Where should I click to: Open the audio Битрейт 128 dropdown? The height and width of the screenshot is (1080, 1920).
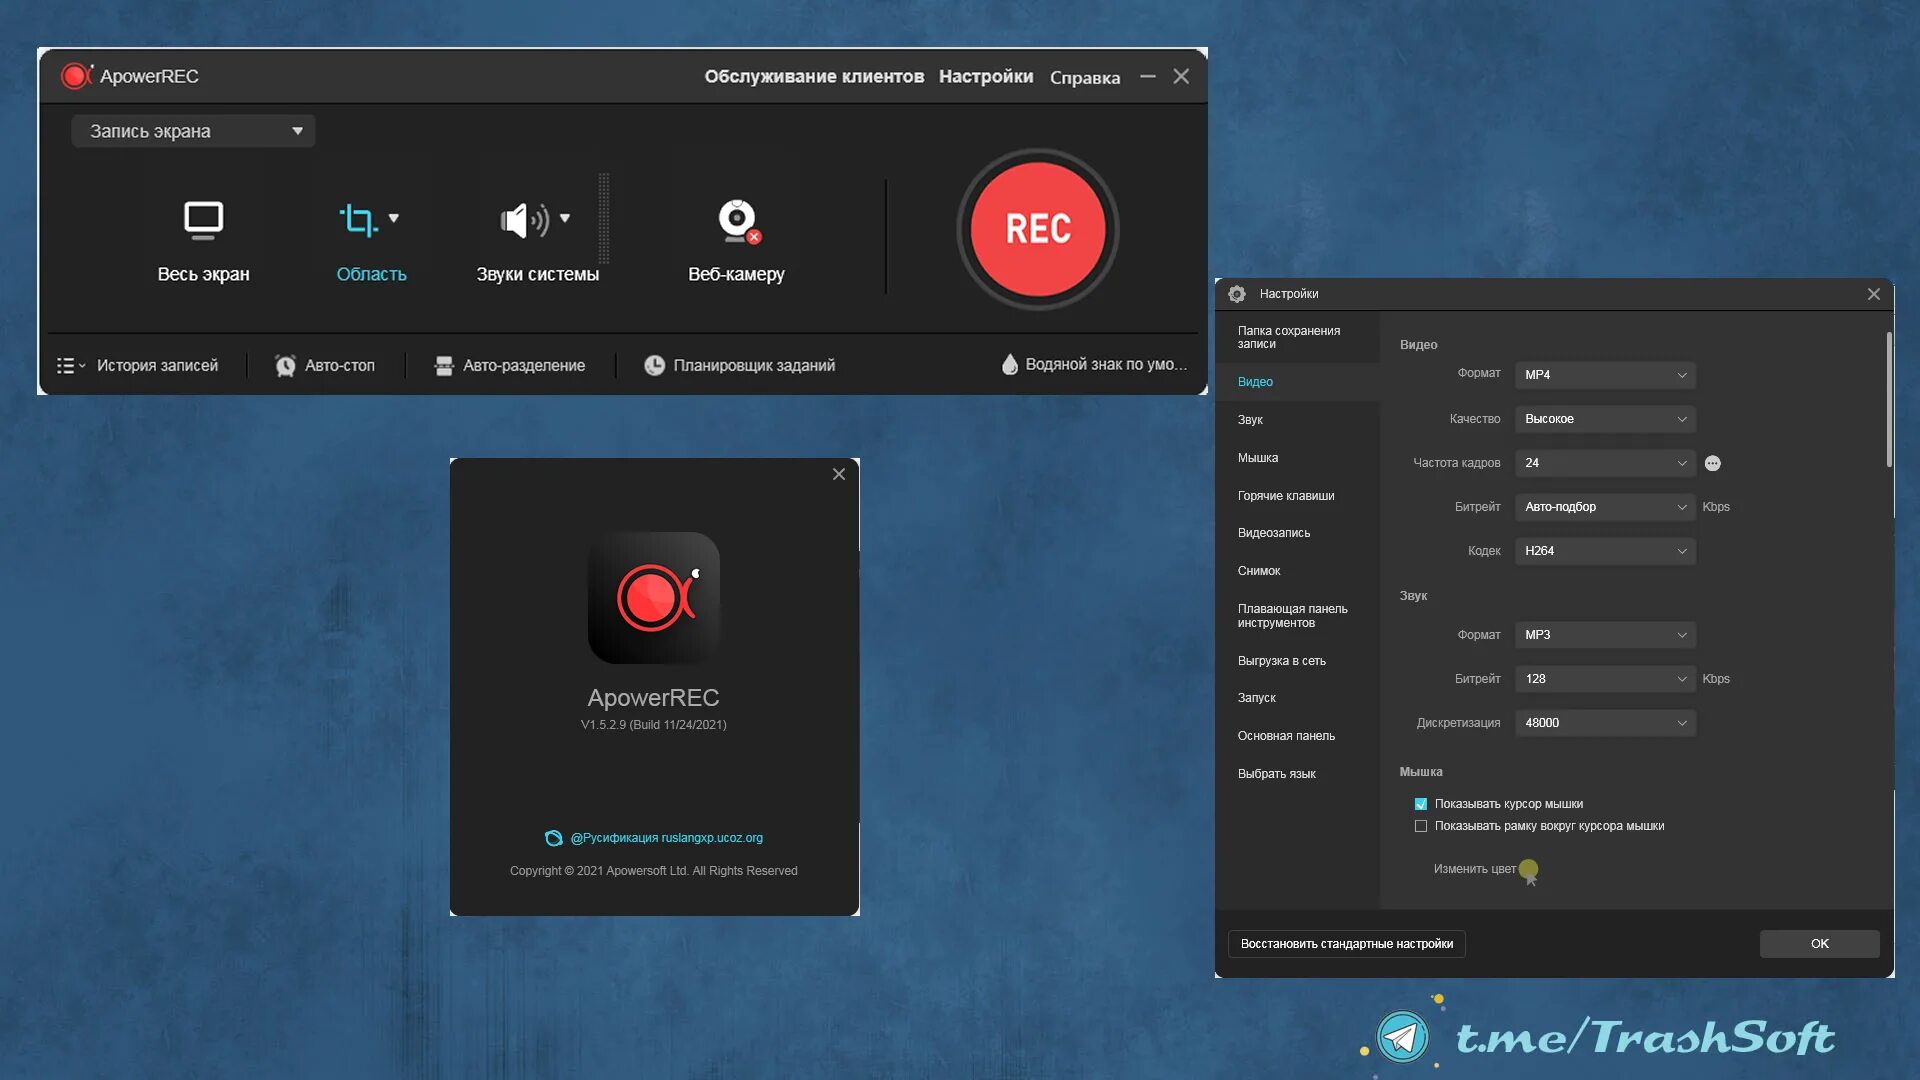[1605, 679]
